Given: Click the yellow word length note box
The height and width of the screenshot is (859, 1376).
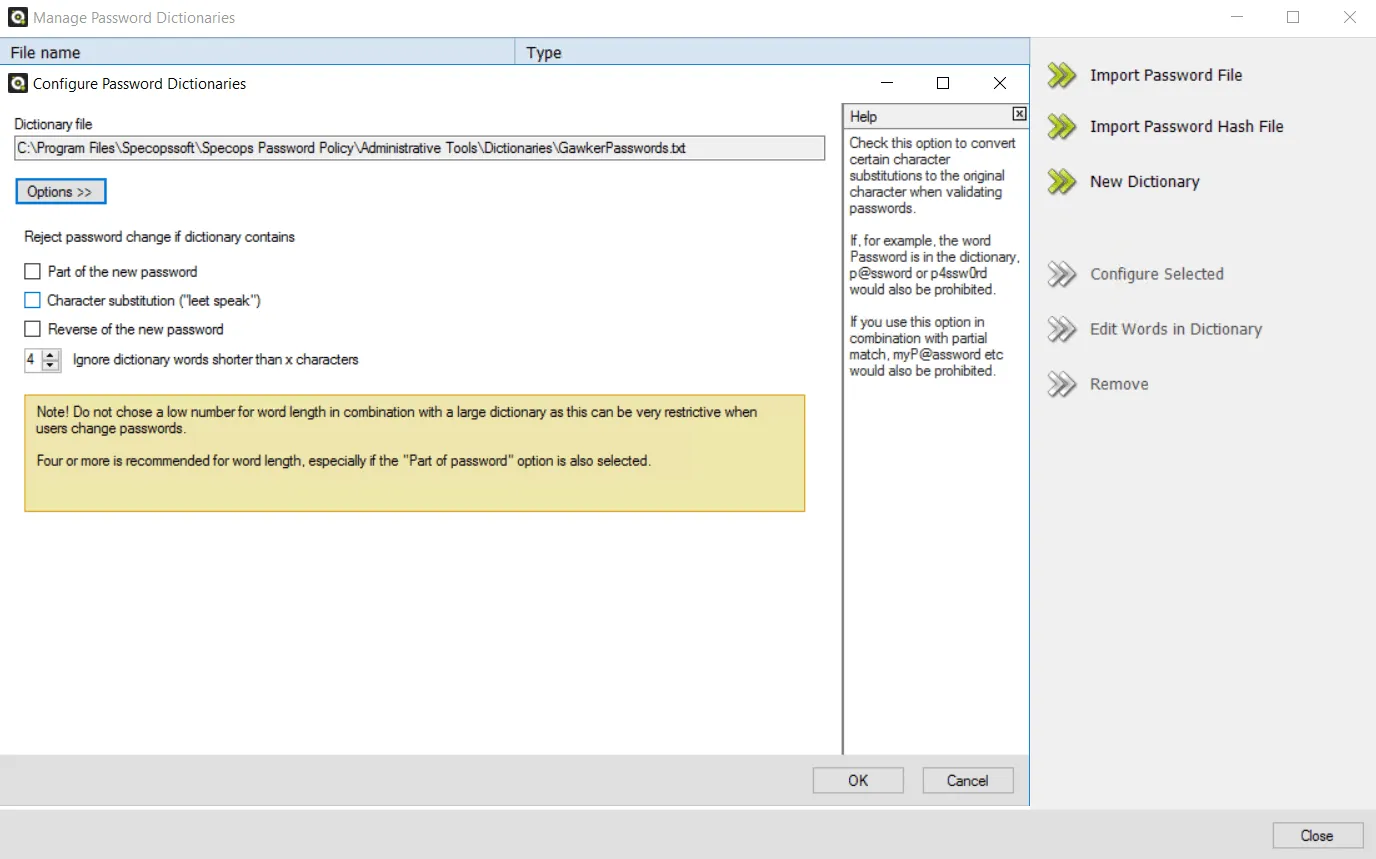Looking at the screenshot, I should coord(415,453).
